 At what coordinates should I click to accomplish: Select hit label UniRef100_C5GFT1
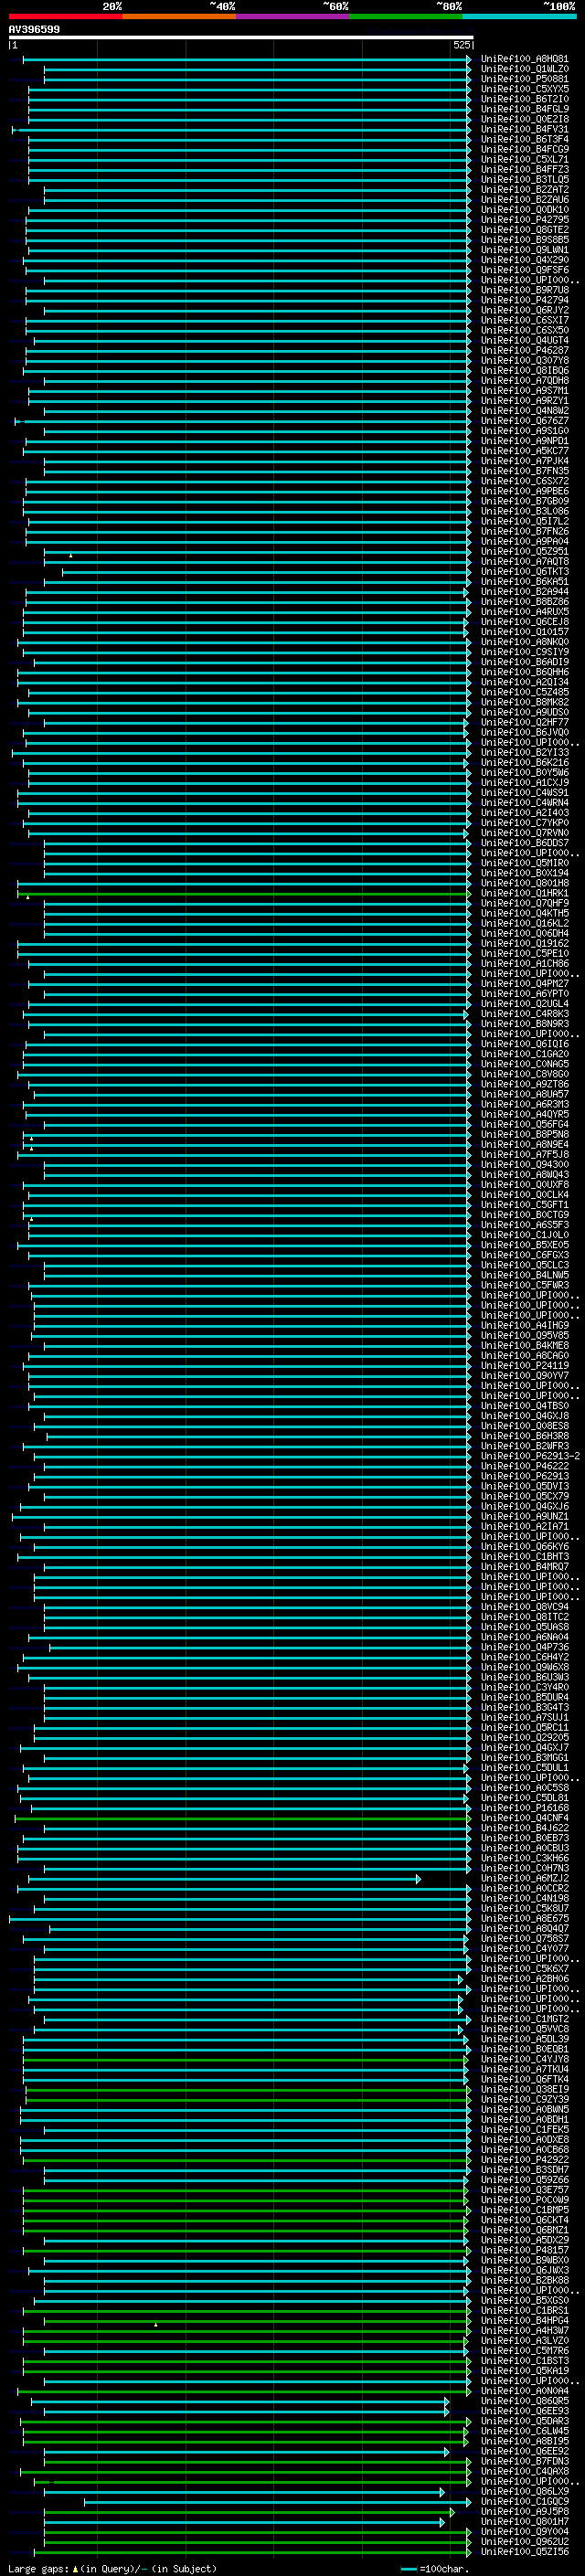click(x=524, y=1204)
